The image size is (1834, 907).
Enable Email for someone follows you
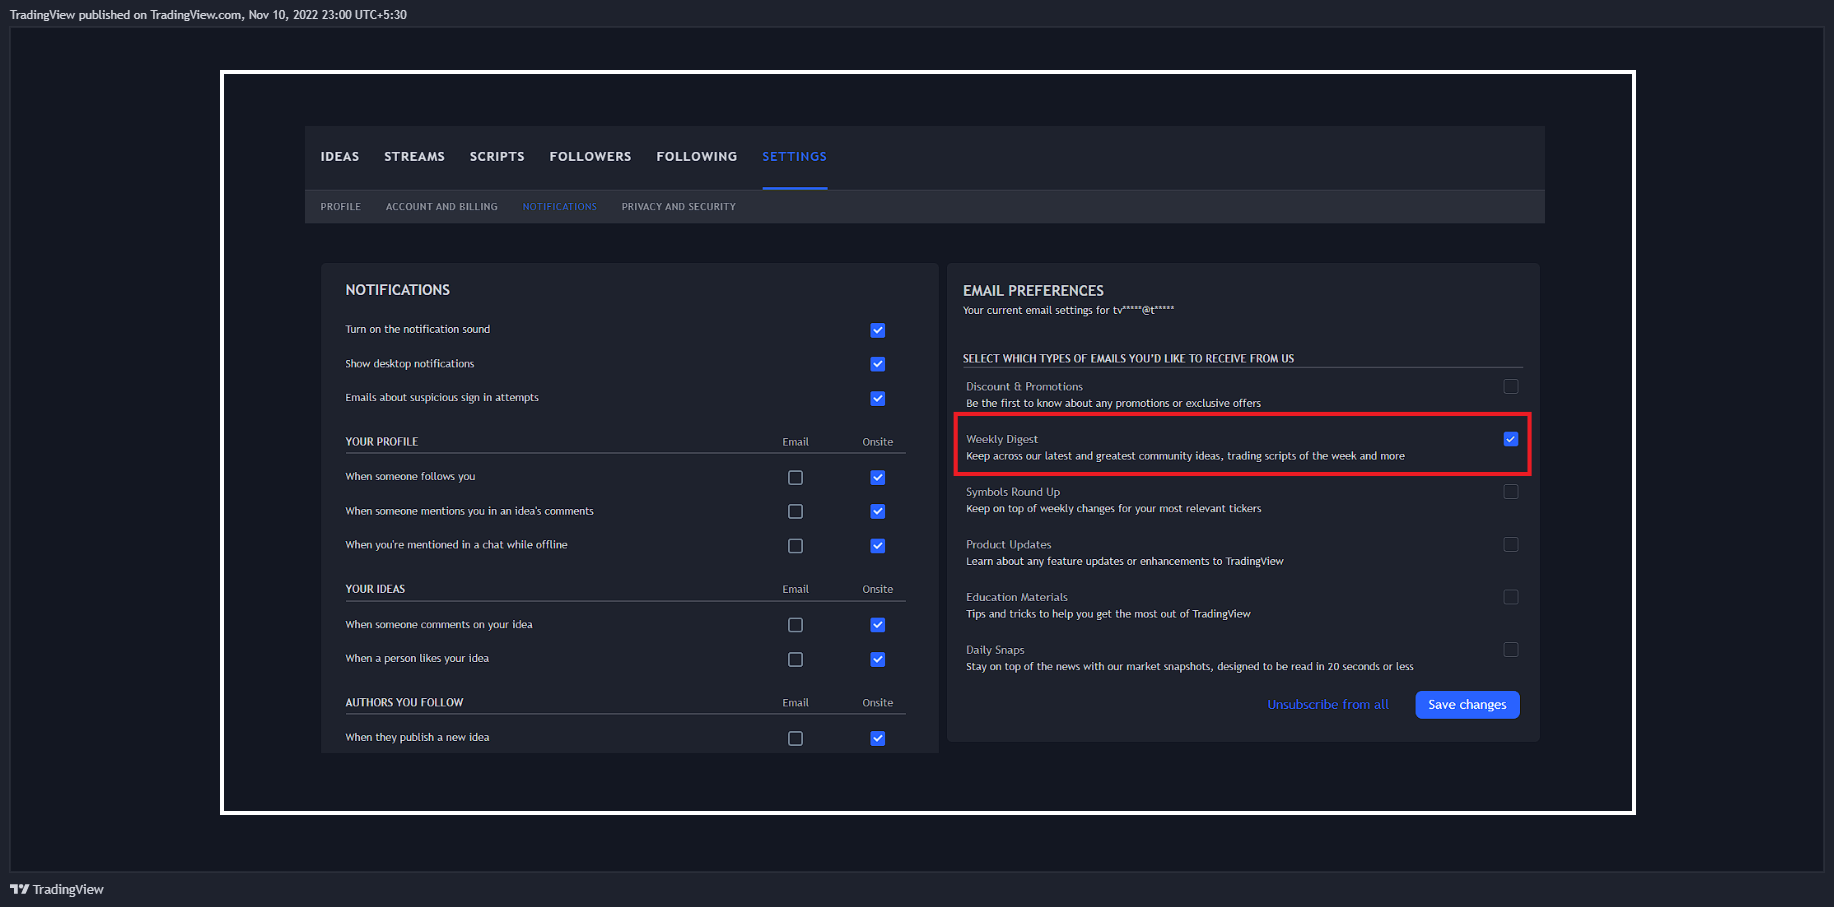click(795, 477)
